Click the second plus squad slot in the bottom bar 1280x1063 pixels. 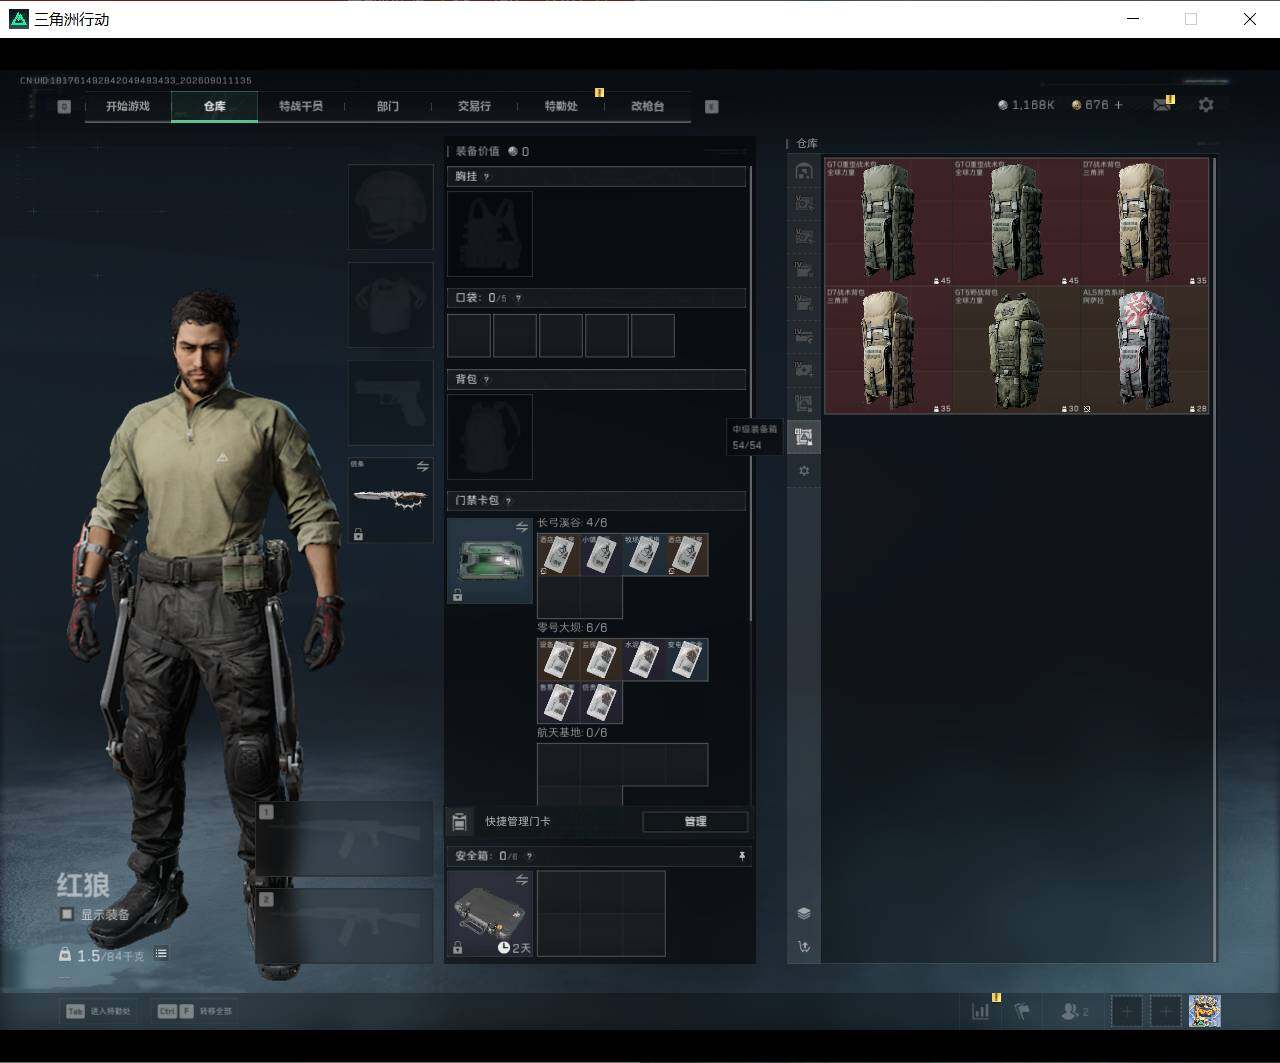pyautogui.click(x=1165, y=1011)
